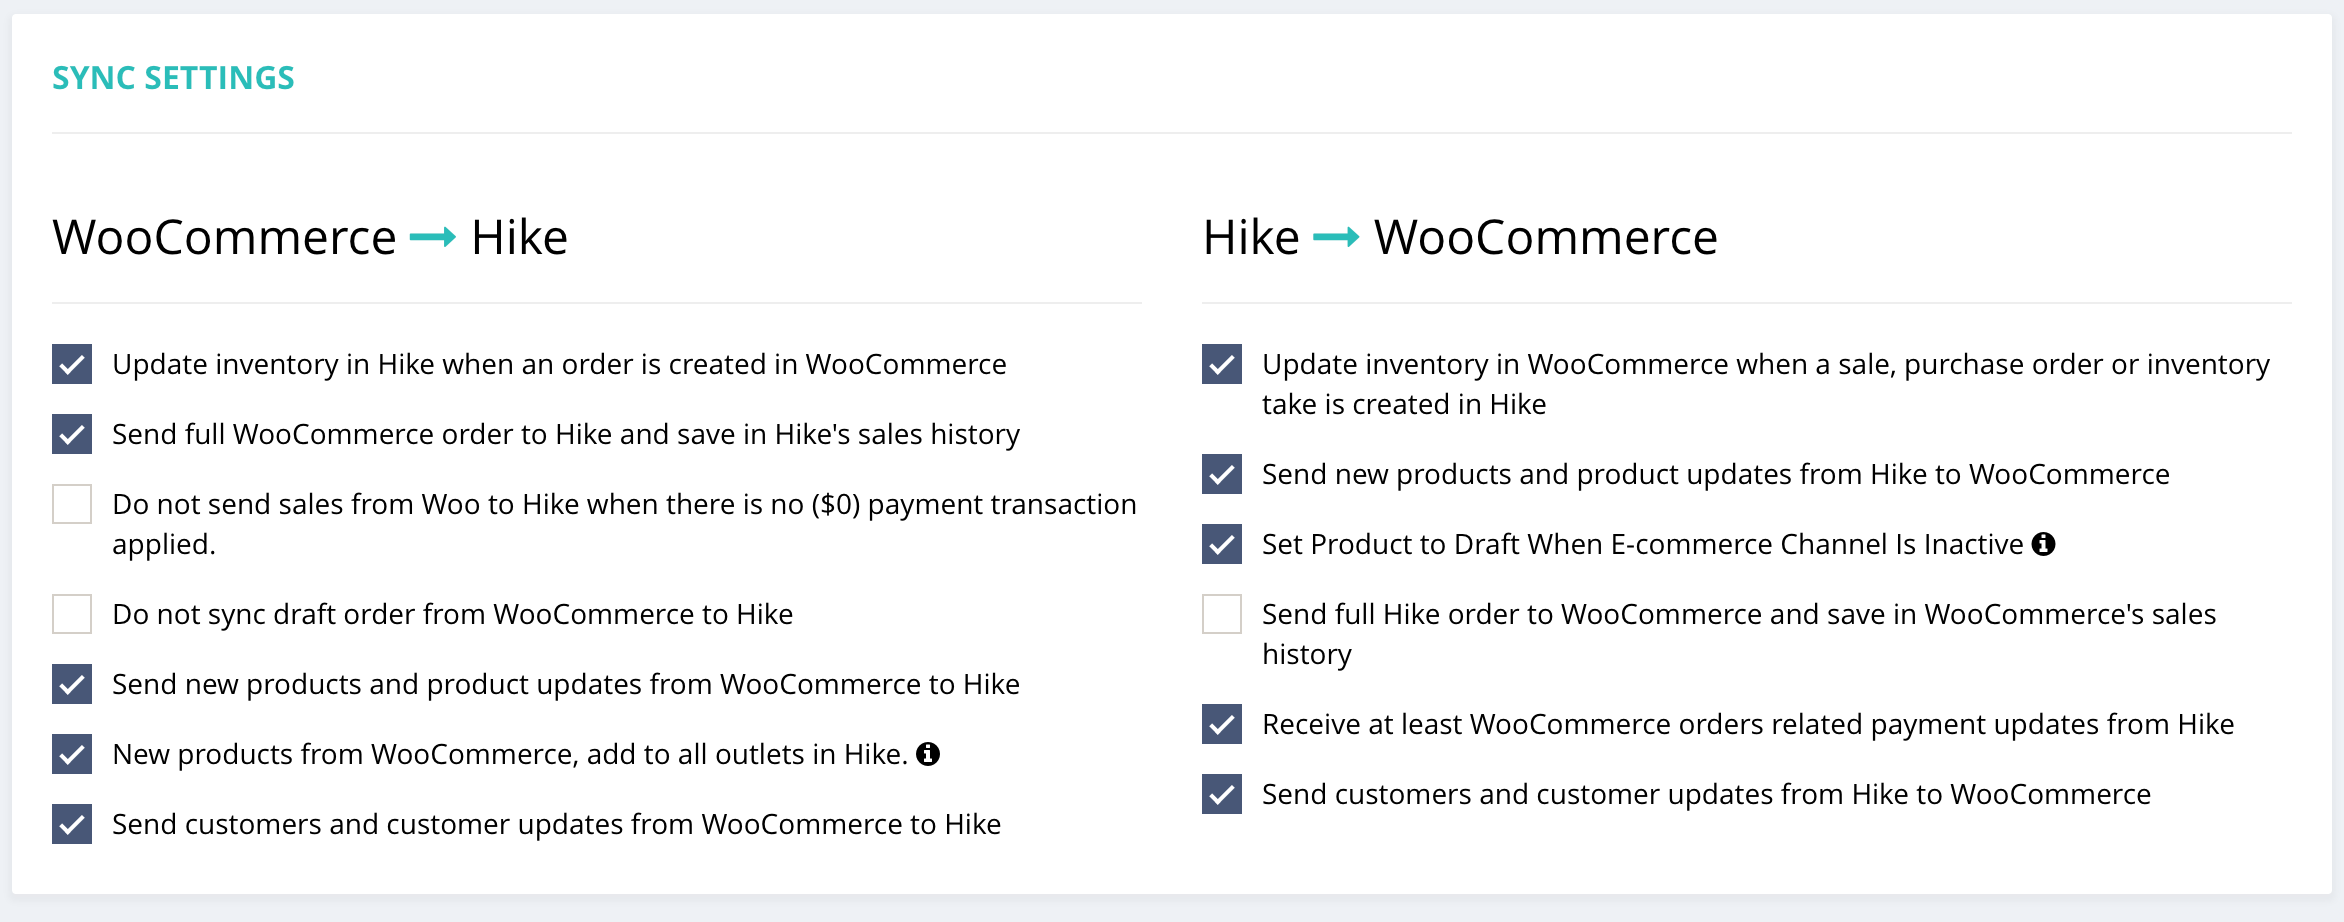Click the WooCommerce word in right column heading
This screenshot has height=922, width=2344.
pyautogui.click(x=1545, y=238)
